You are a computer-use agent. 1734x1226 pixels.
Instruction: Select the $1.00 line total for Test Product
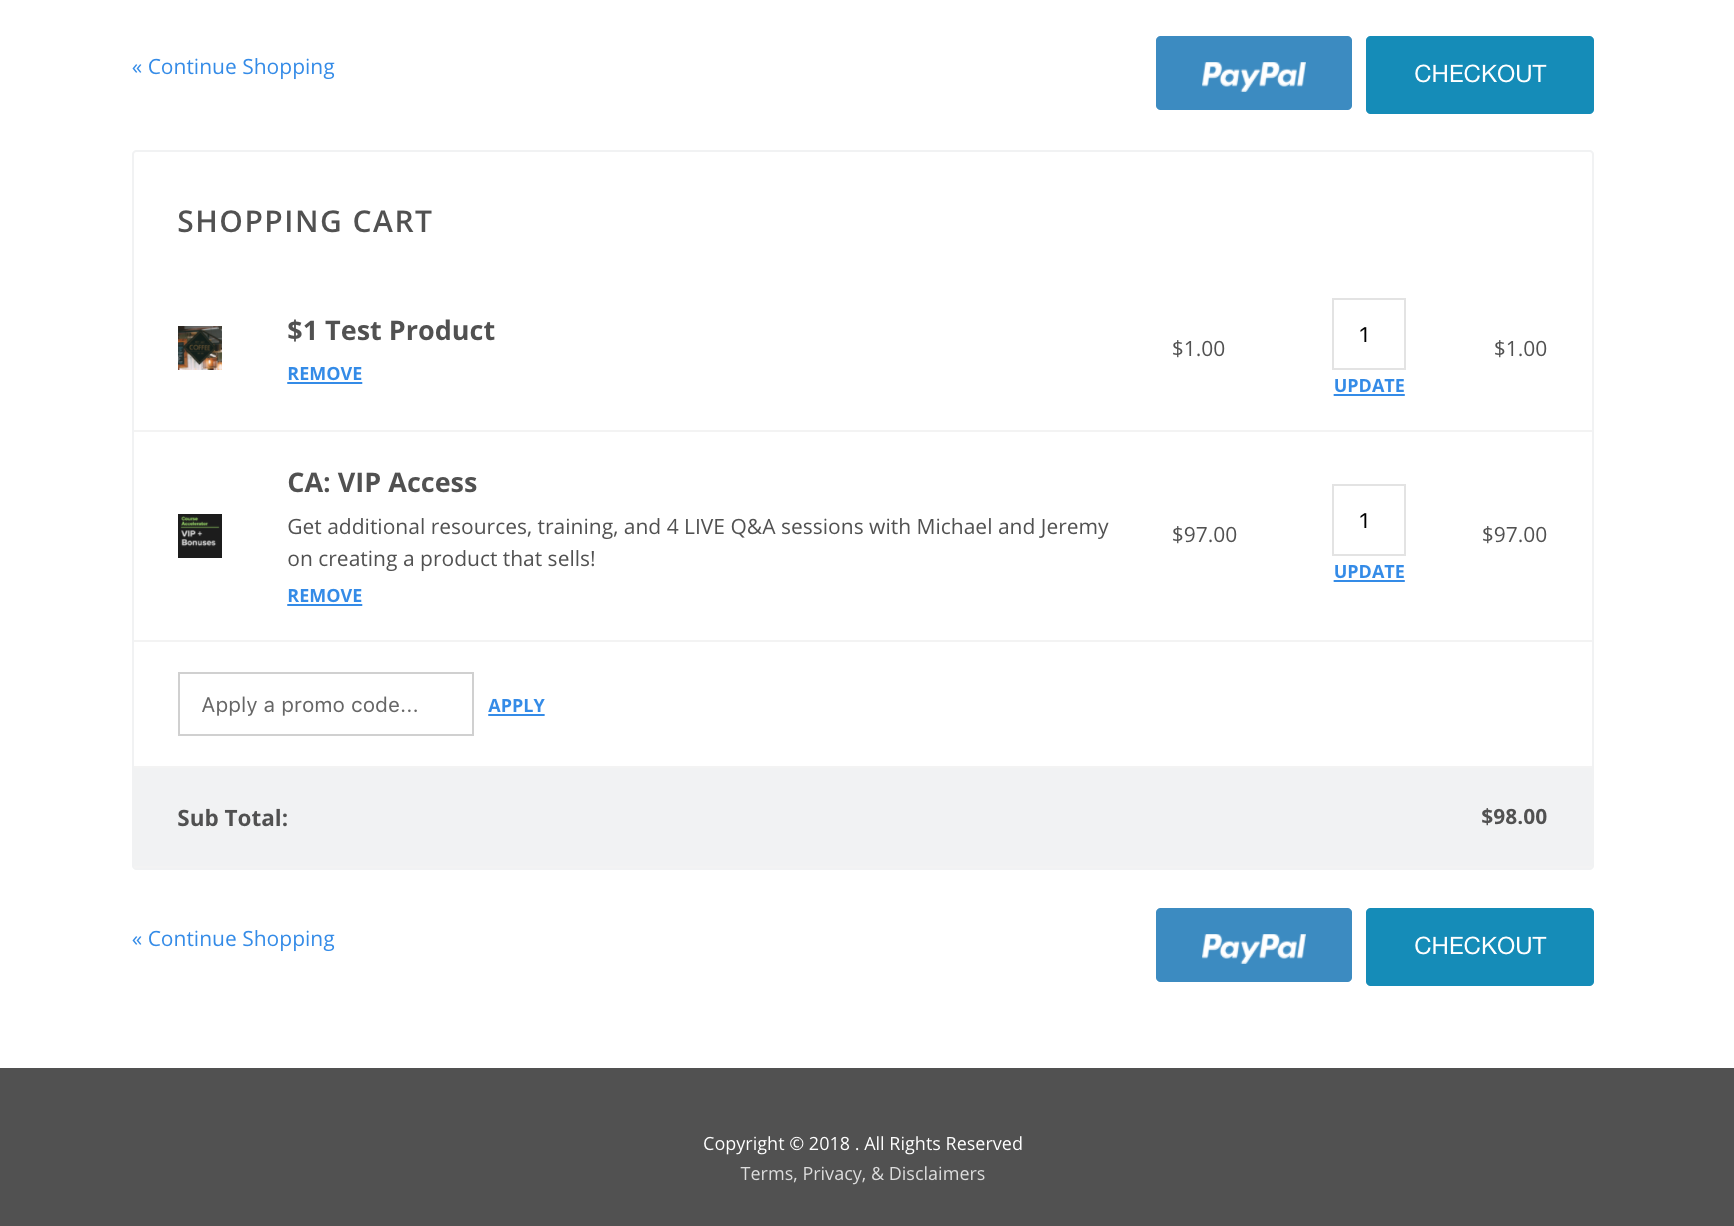pos(1520,349)
